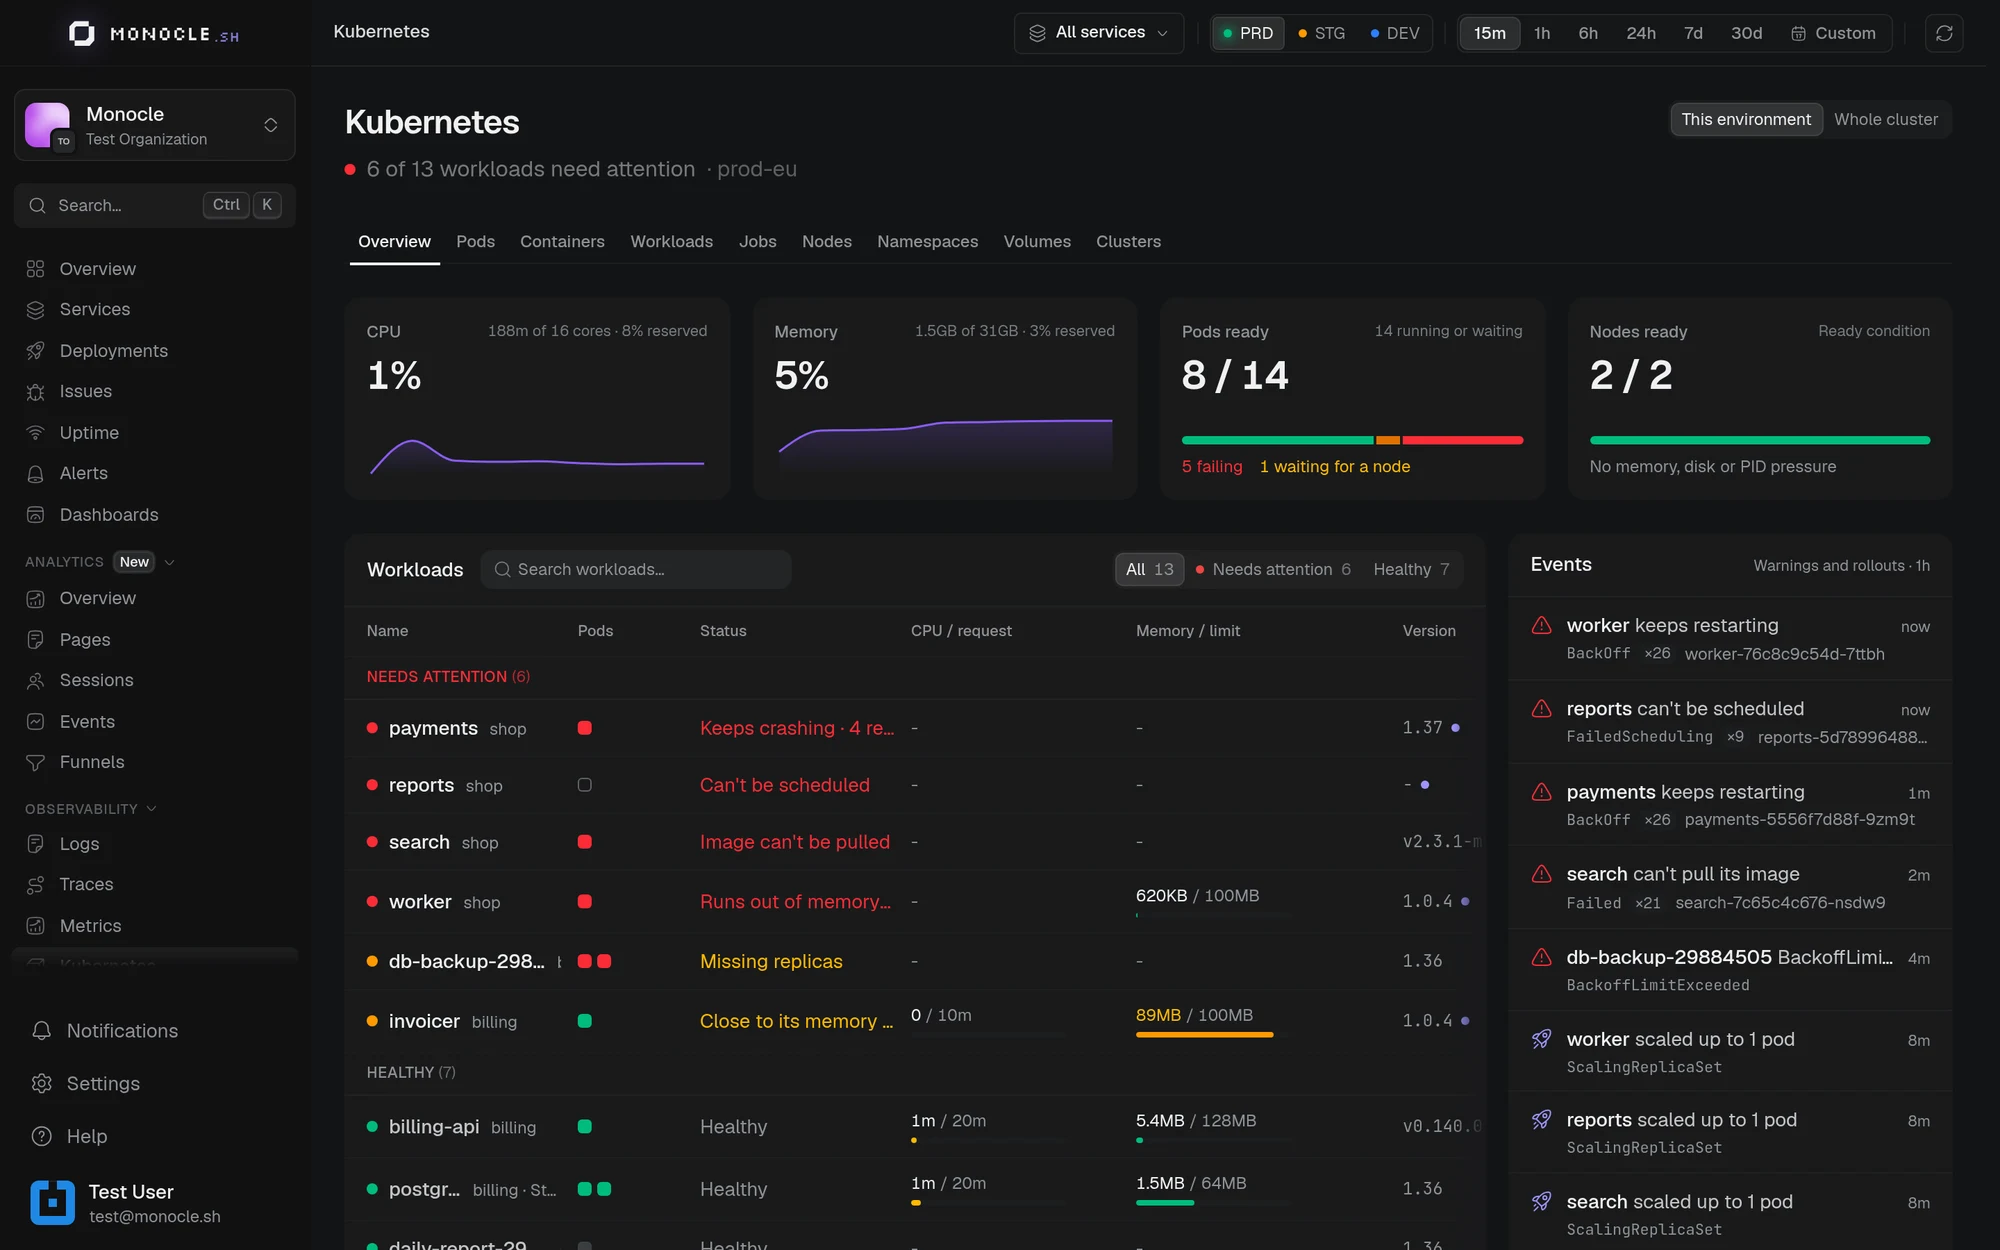Image resolution: width=2000 pixels, height=1250 pixels.
Task: Switch to the Namespaces tab
Action: pyautogui.click(x=927, y=242)
